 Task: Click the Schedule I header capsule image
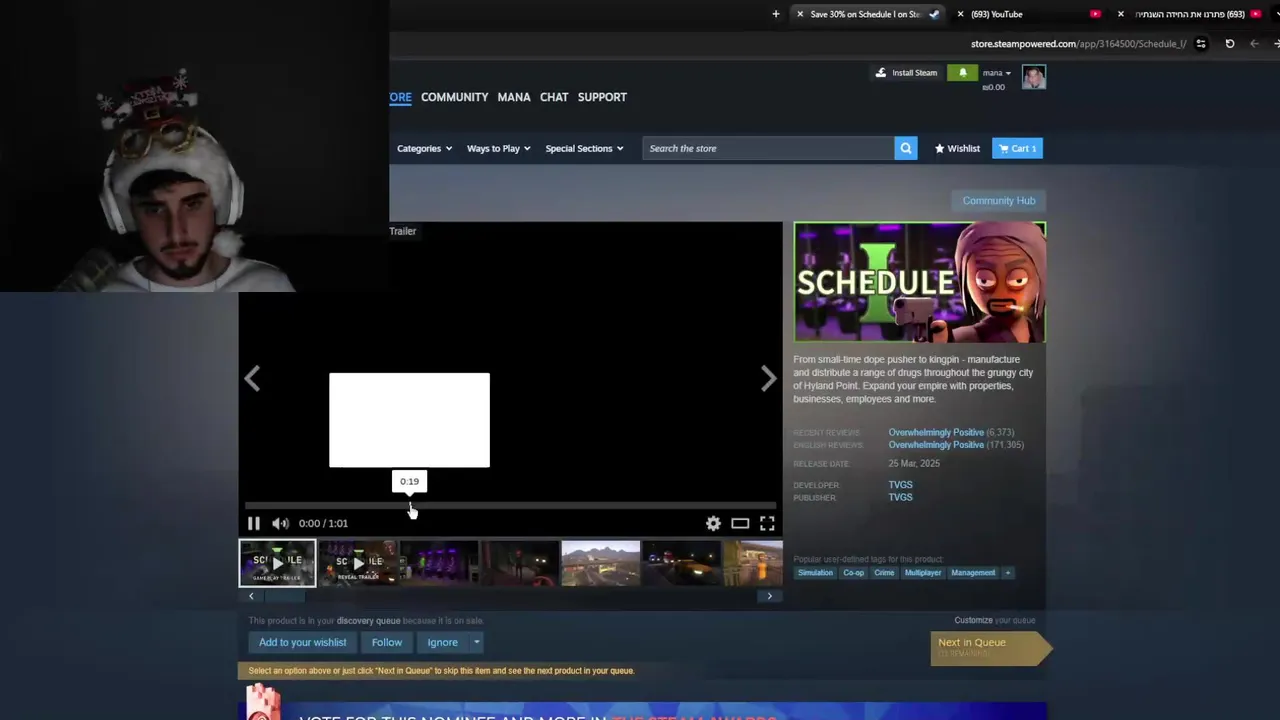920,282
